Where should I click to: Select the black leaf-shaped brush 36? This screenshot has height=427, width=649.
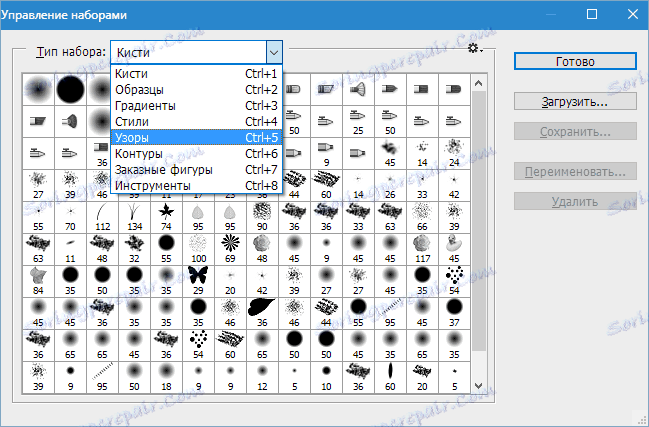pyautogui.click(x=262, y=314)
